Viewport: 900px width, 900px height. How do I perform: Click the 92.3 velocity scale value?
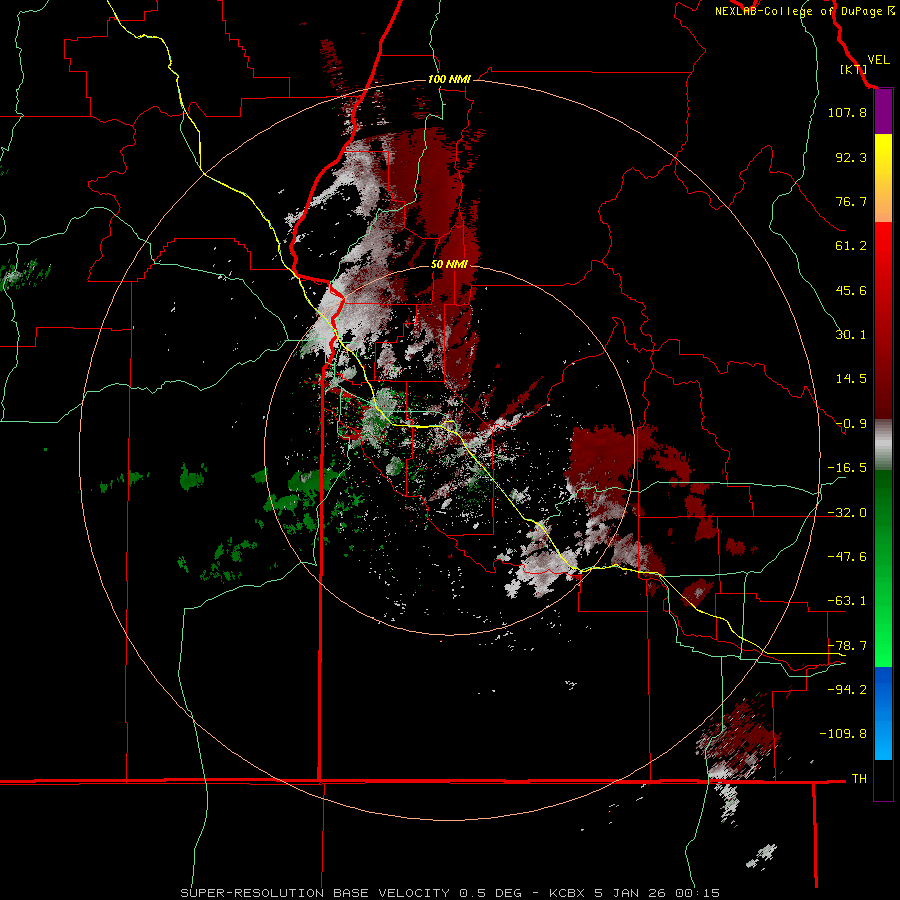click(851, 157)
